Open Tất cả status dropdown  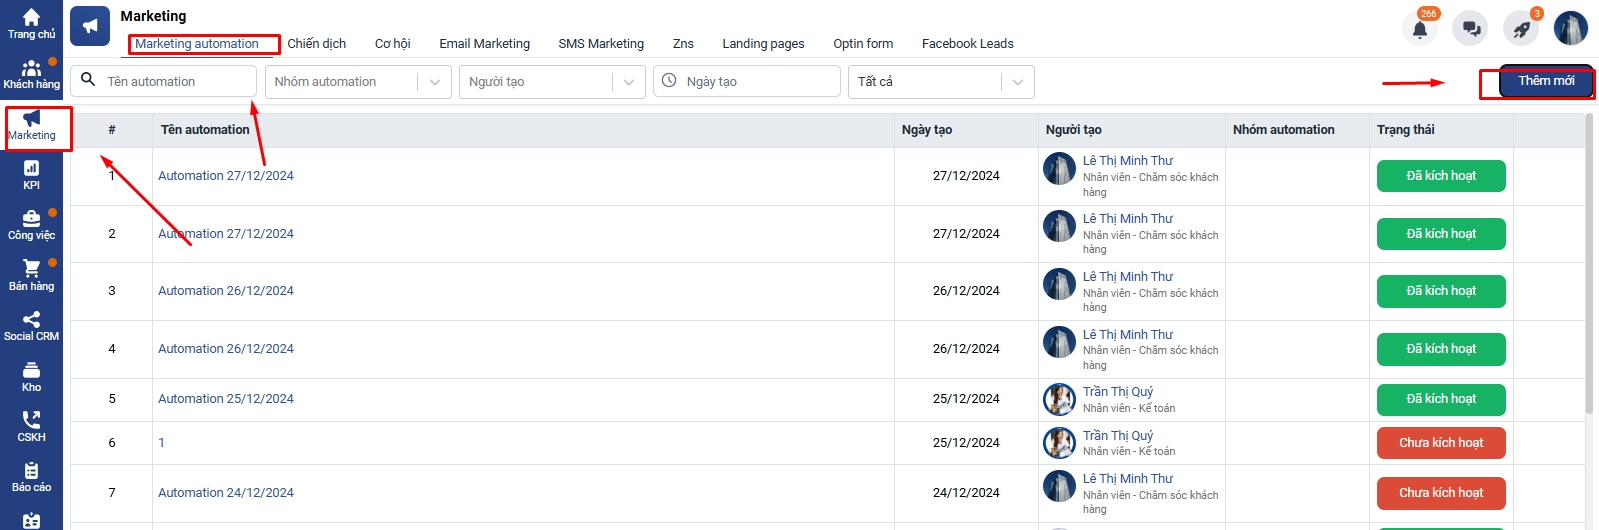(x=1017, y=82)
